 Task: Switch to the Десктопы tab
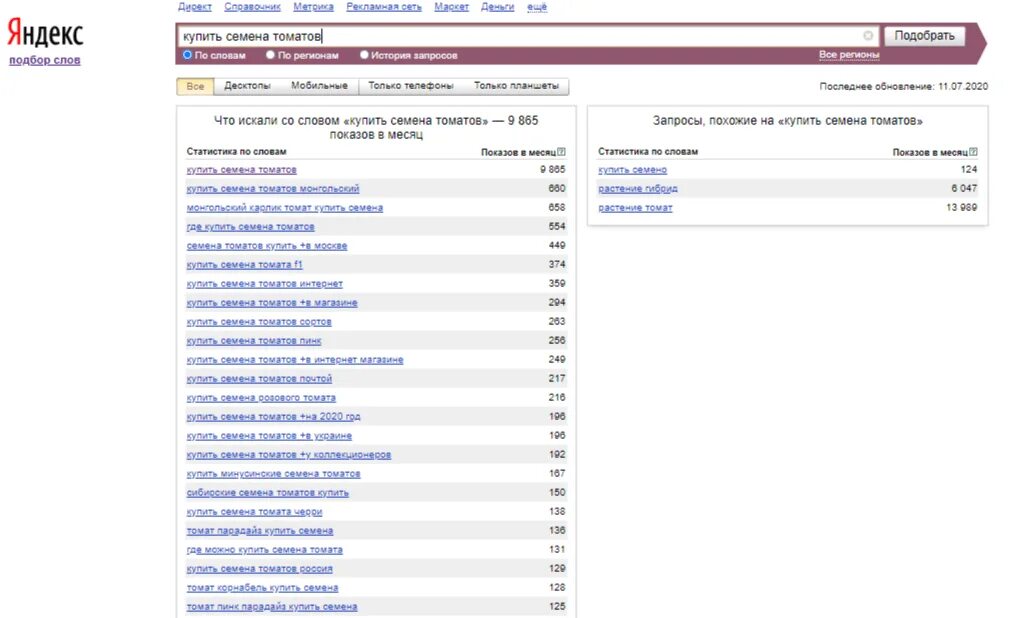pos(247,86)
